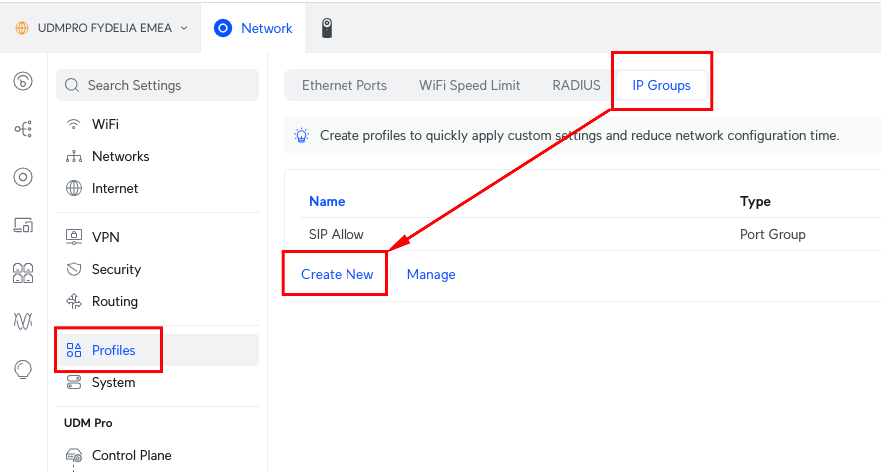Expand the UDMPRO FYDELIA EMEA site dropdown
Image resolution: width=881 pixels, height=472 pixels.
[101, 28]
